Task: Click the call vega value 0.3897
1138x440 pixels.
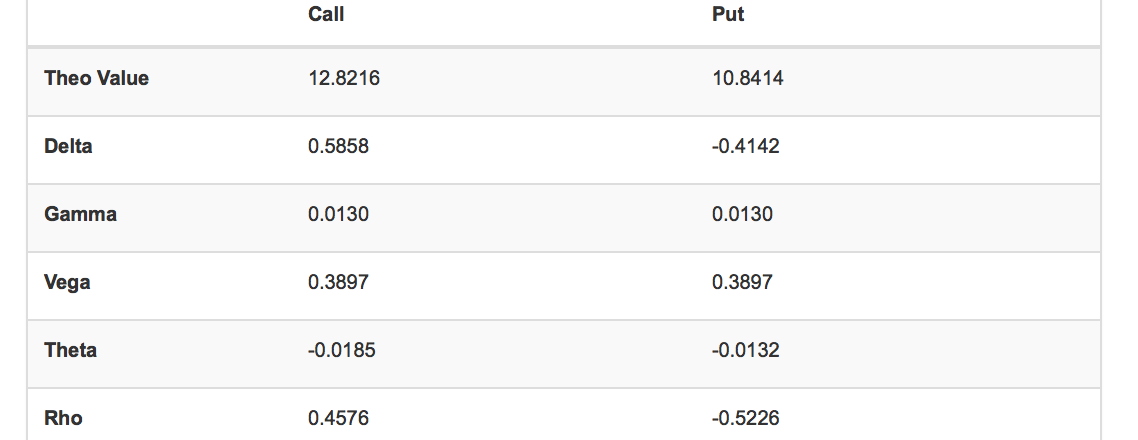Action: tap(339, 282)
